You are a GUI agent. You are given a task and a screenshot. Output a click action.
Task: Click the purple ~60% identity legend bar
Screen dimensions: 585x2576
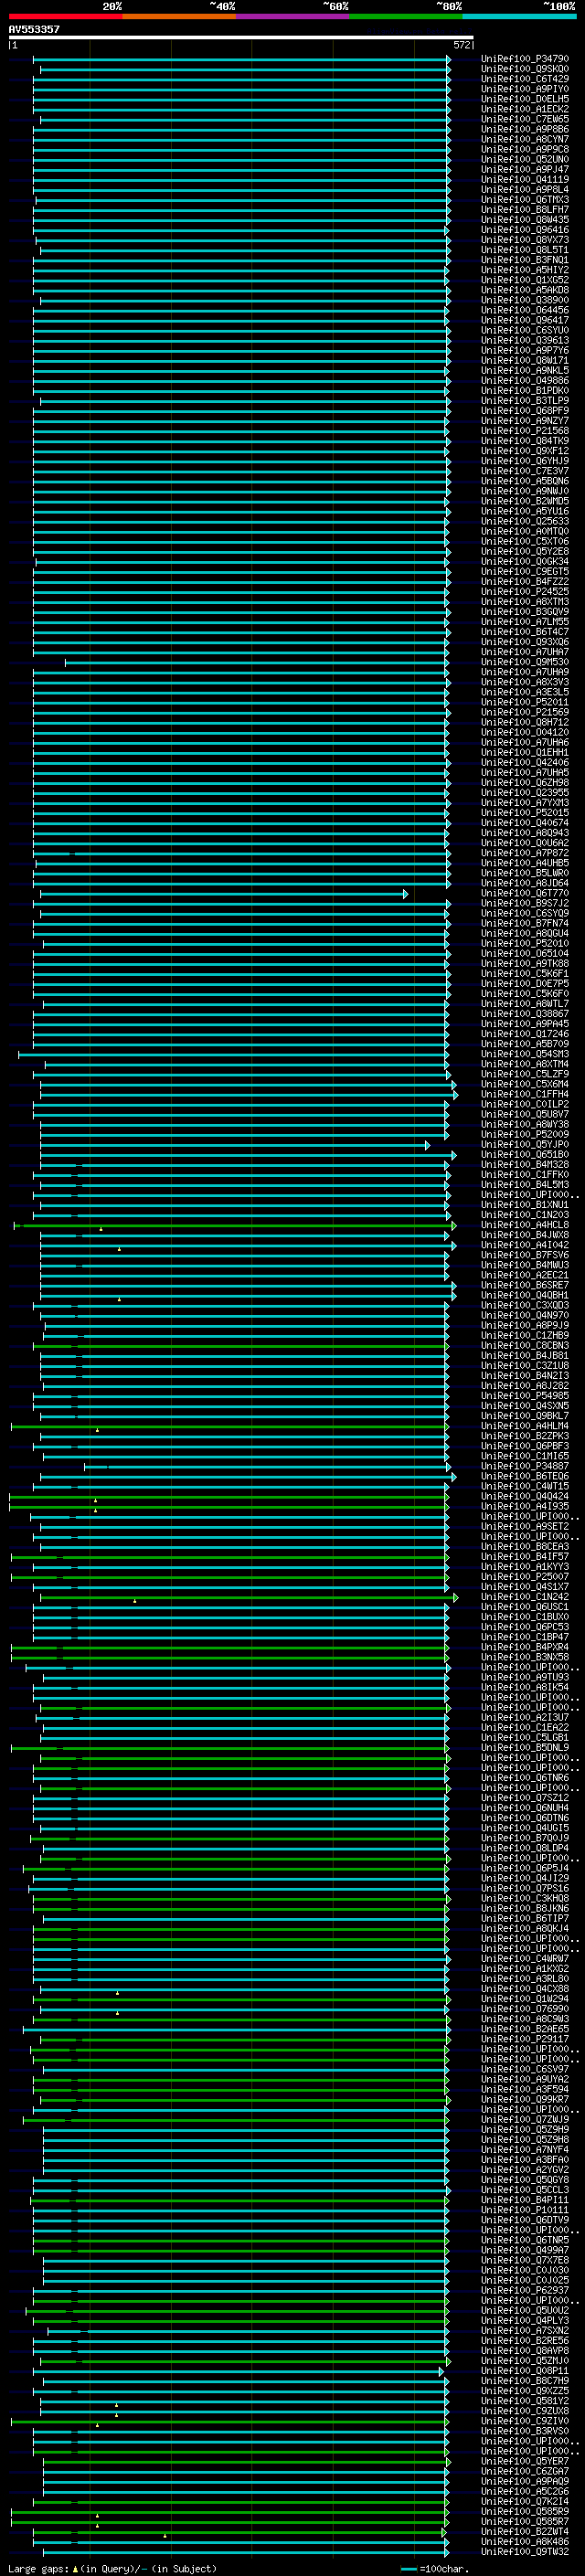(x=293, y=16)
